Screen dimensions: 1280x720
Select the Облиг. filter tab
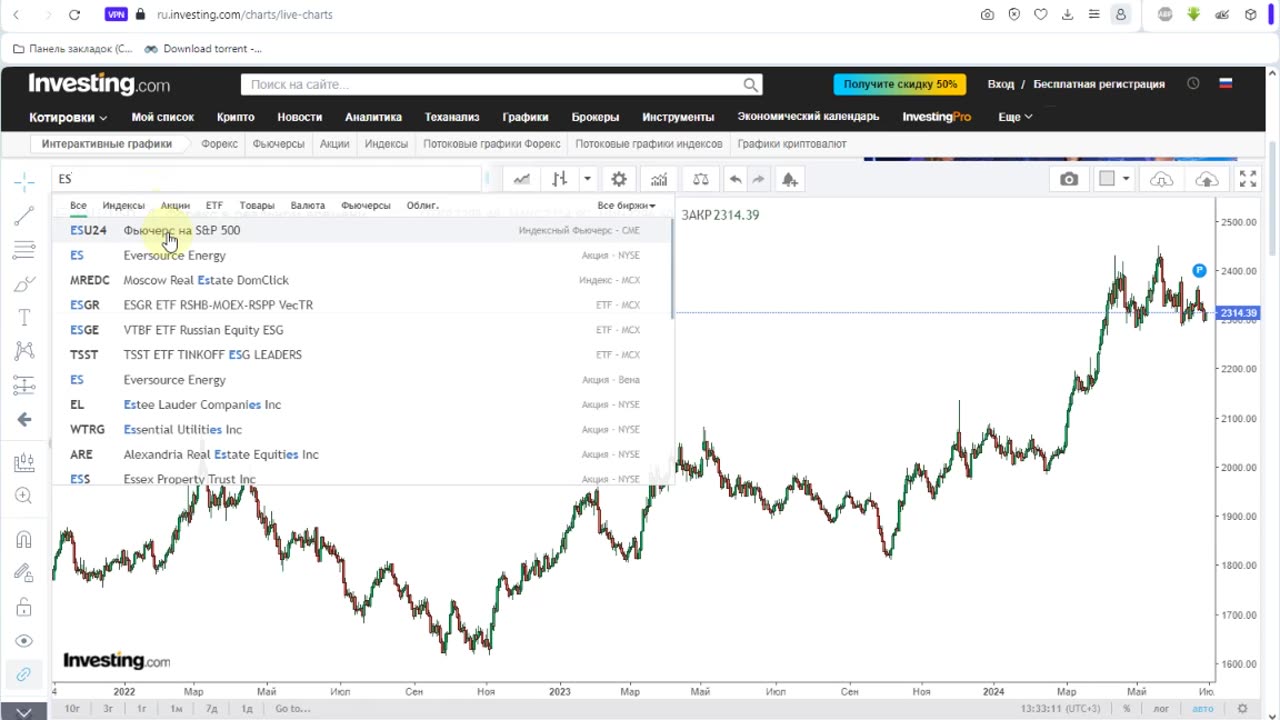(422, 205)
